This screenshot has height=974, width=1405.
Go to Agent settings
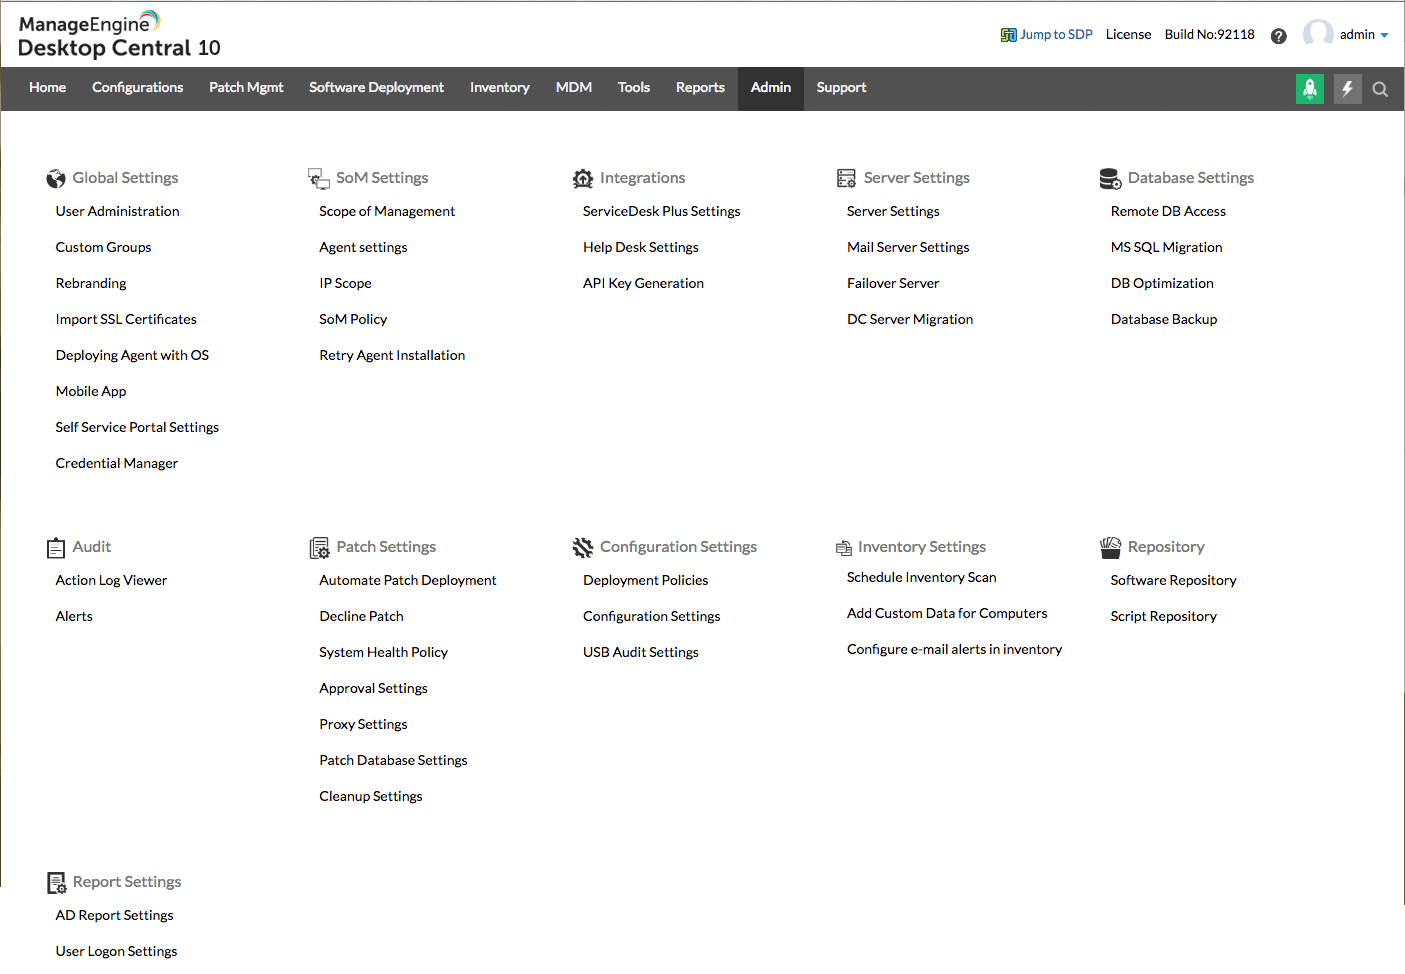(x=363, y=248)
